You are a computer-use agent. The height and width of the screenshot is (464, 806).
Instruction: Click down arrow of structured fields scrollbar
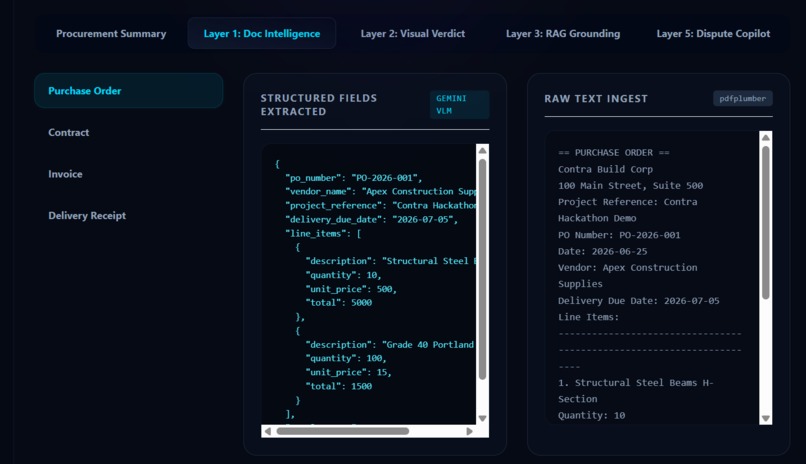pos(482,418)
